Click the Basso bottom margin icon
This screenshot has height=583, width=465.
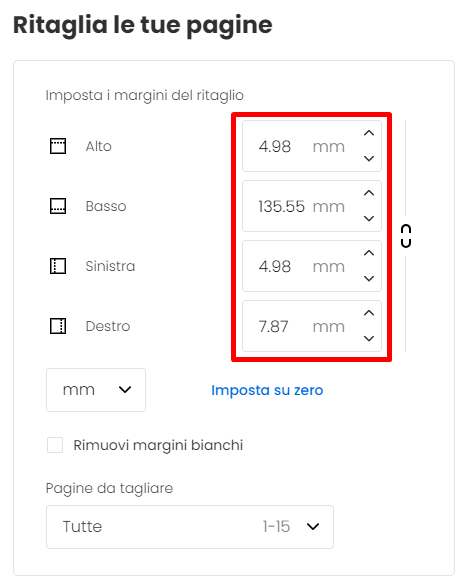(x=58, y=206)
